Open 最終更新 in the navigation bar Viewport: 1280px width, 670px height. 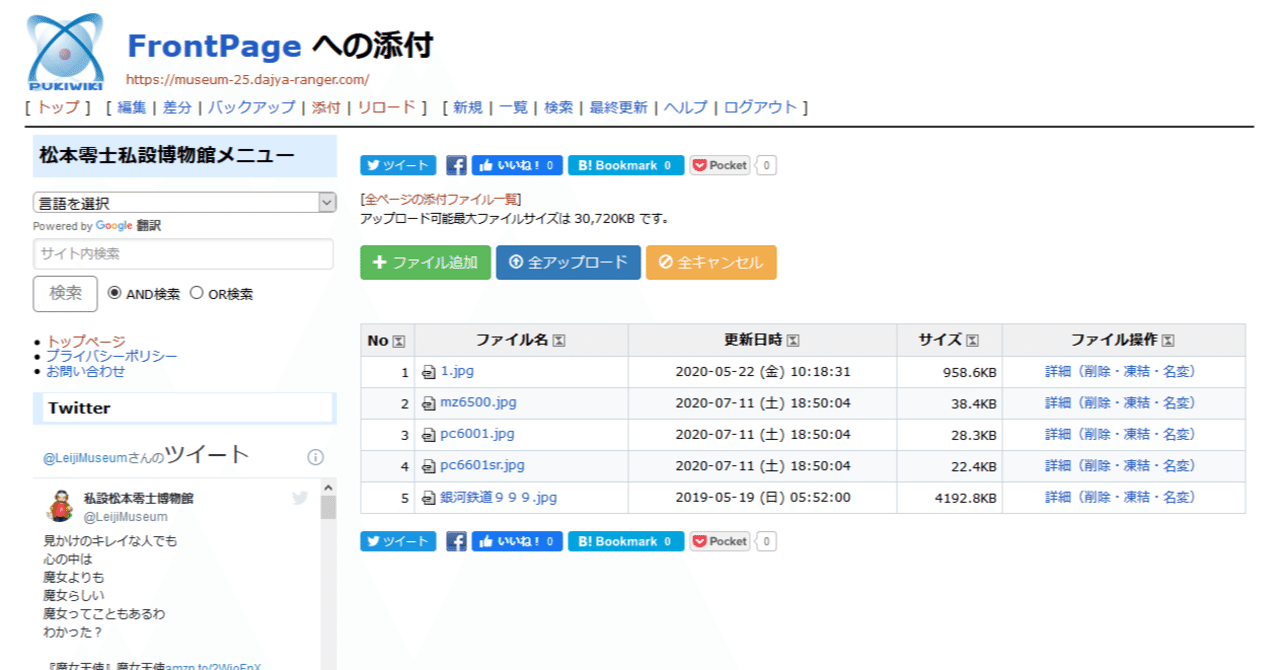pyautogui.click(x=618, y=107)
